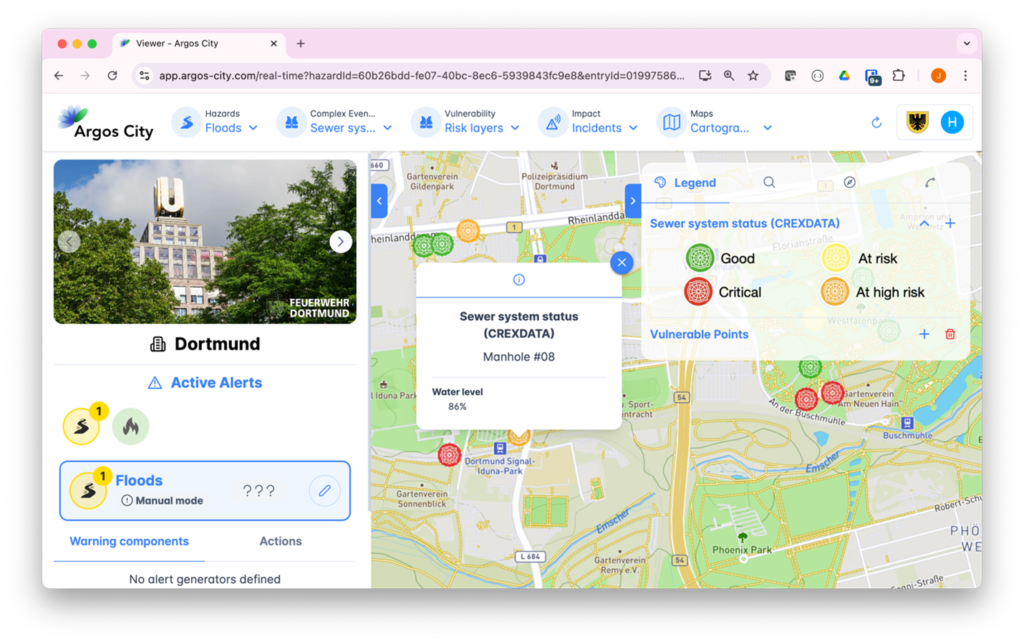Delete the Vulnerable Points layer via trash icon
This screenshot has width=1024, height=644.
click(950, 334)
